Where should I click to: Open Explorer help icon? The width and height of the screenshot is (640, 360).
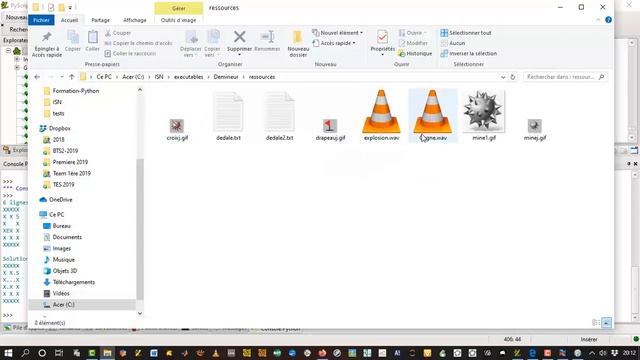[608, 20]
